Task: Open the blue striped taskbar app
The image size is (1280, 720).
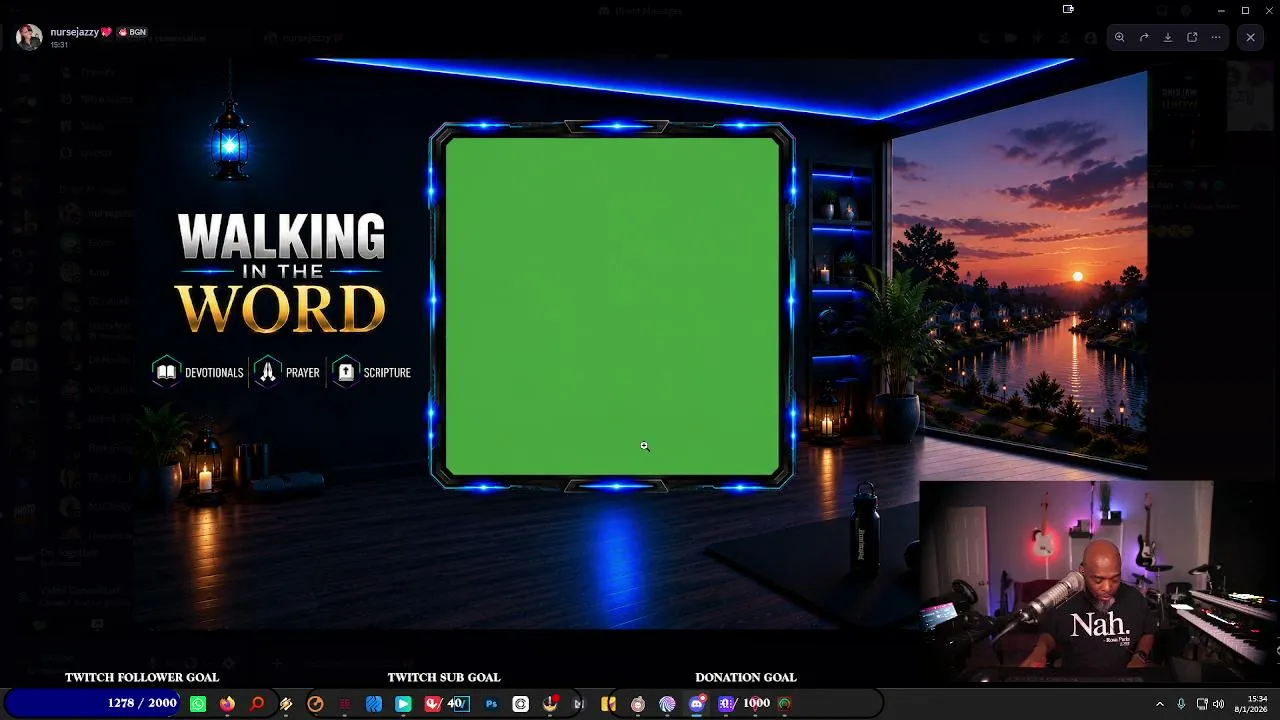Action: (374, 704)
